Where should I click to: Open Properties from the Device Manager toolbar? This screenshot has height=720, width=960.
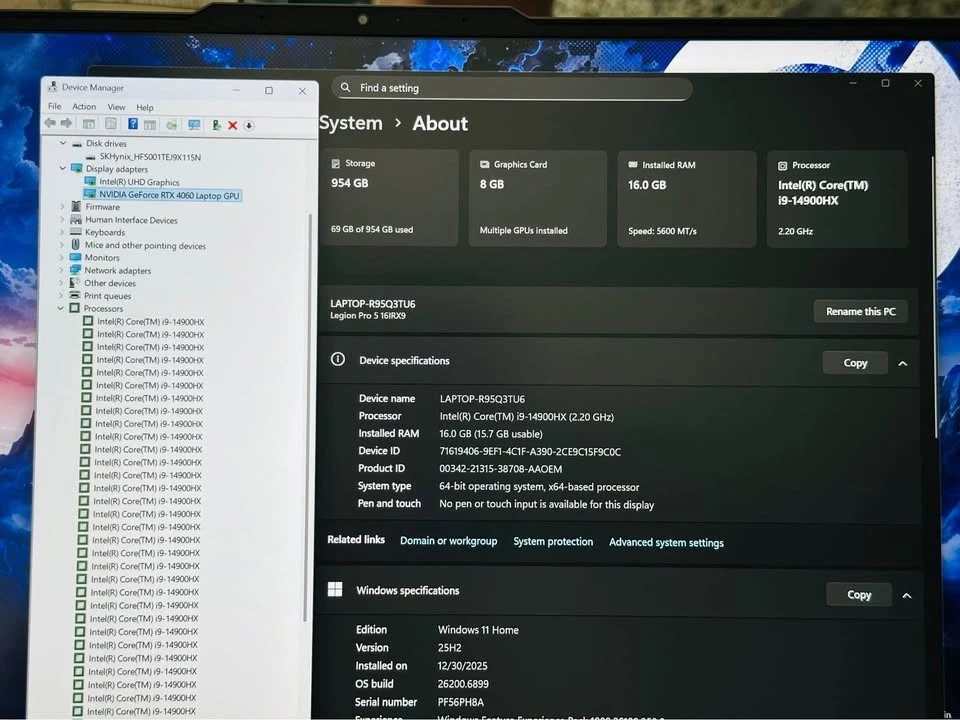click(x=111, y=124)
